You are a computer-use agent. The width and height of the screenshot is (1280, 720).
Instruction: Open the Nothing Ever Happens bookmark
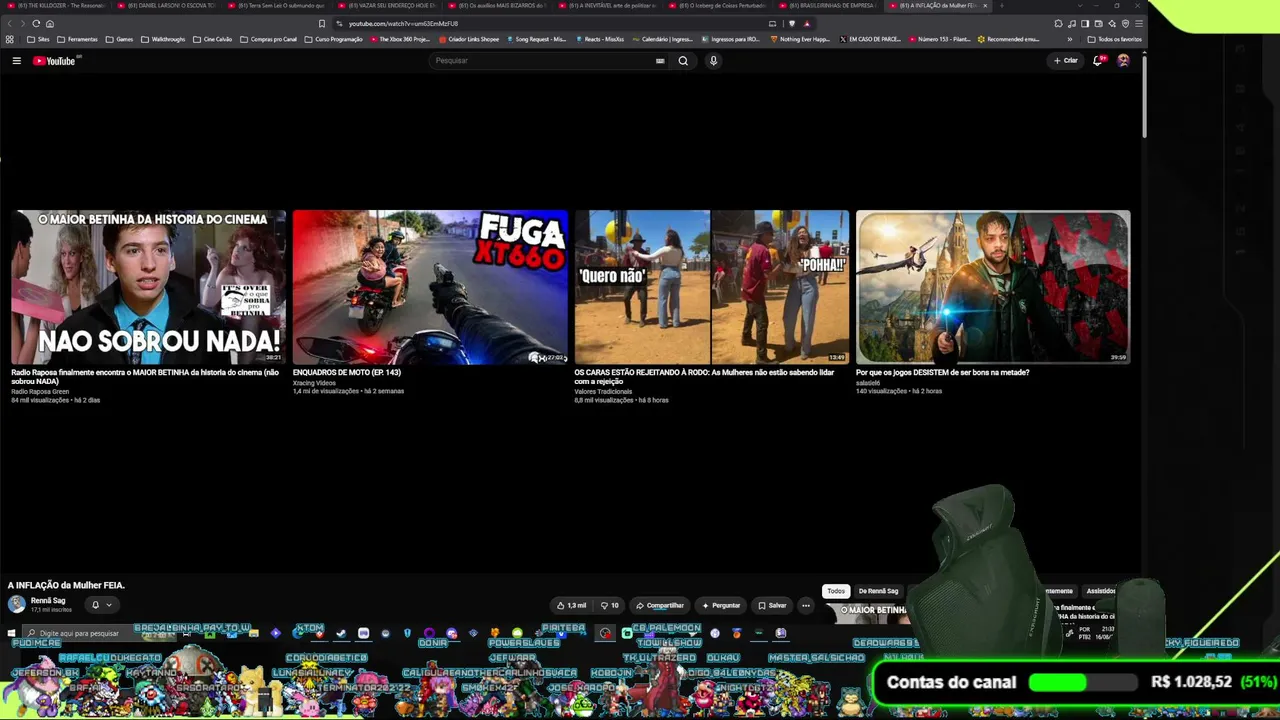800,39
